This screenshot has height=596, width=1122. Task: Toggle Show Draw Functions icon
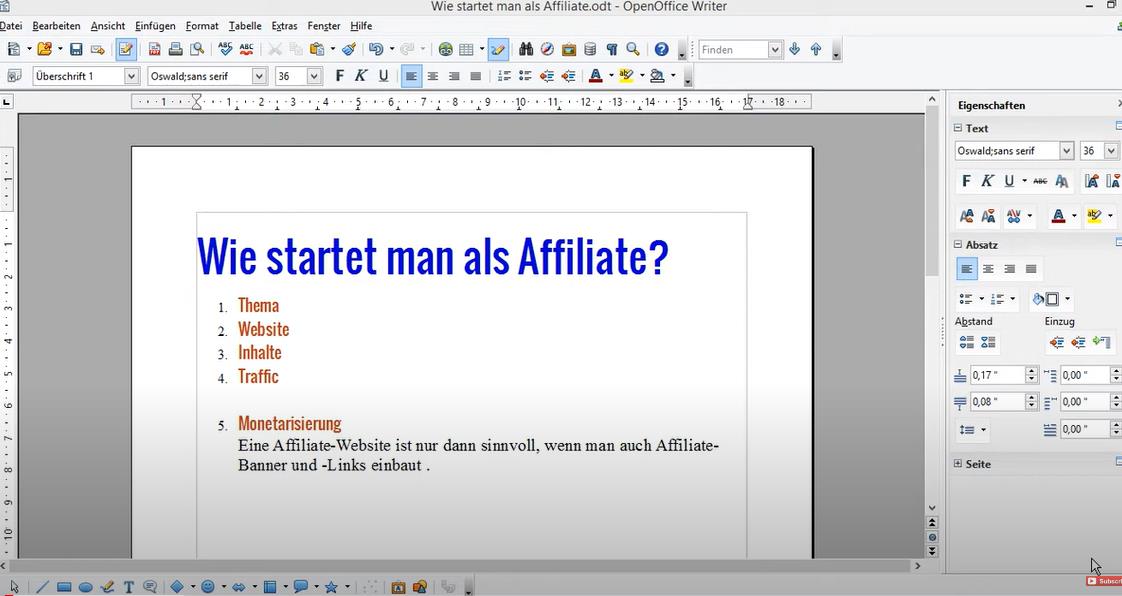498,49
